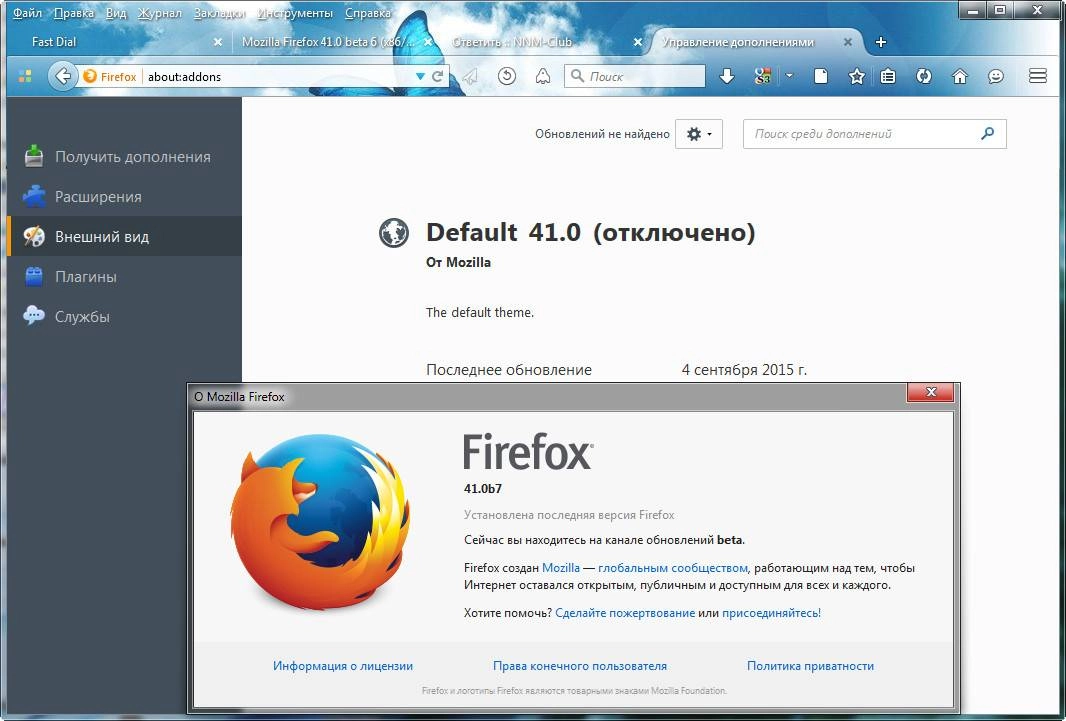1066x721 pixels.
Task: Click the version text 41.0b7
Action: (483, 489)
